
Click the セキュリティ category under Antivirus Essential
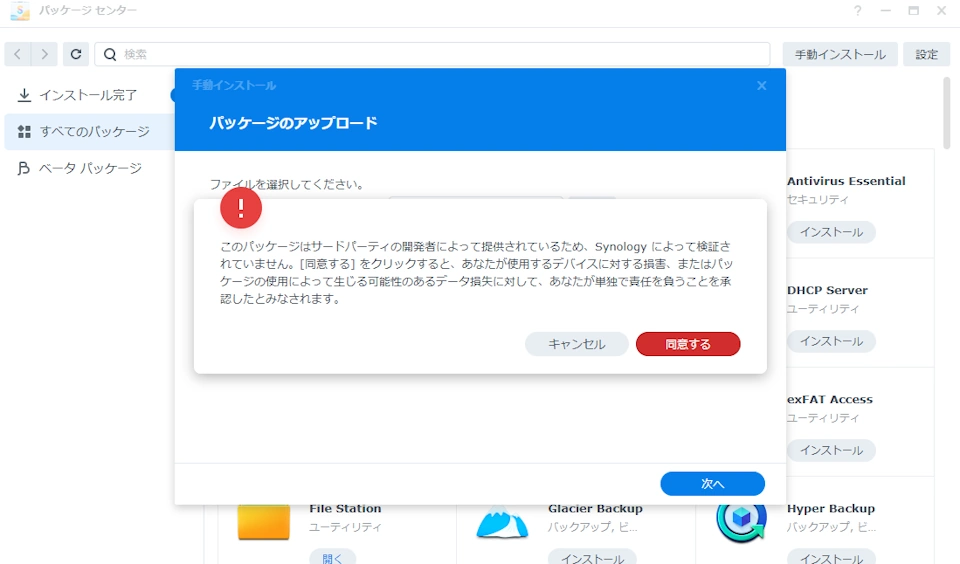[x=817, y=200]
